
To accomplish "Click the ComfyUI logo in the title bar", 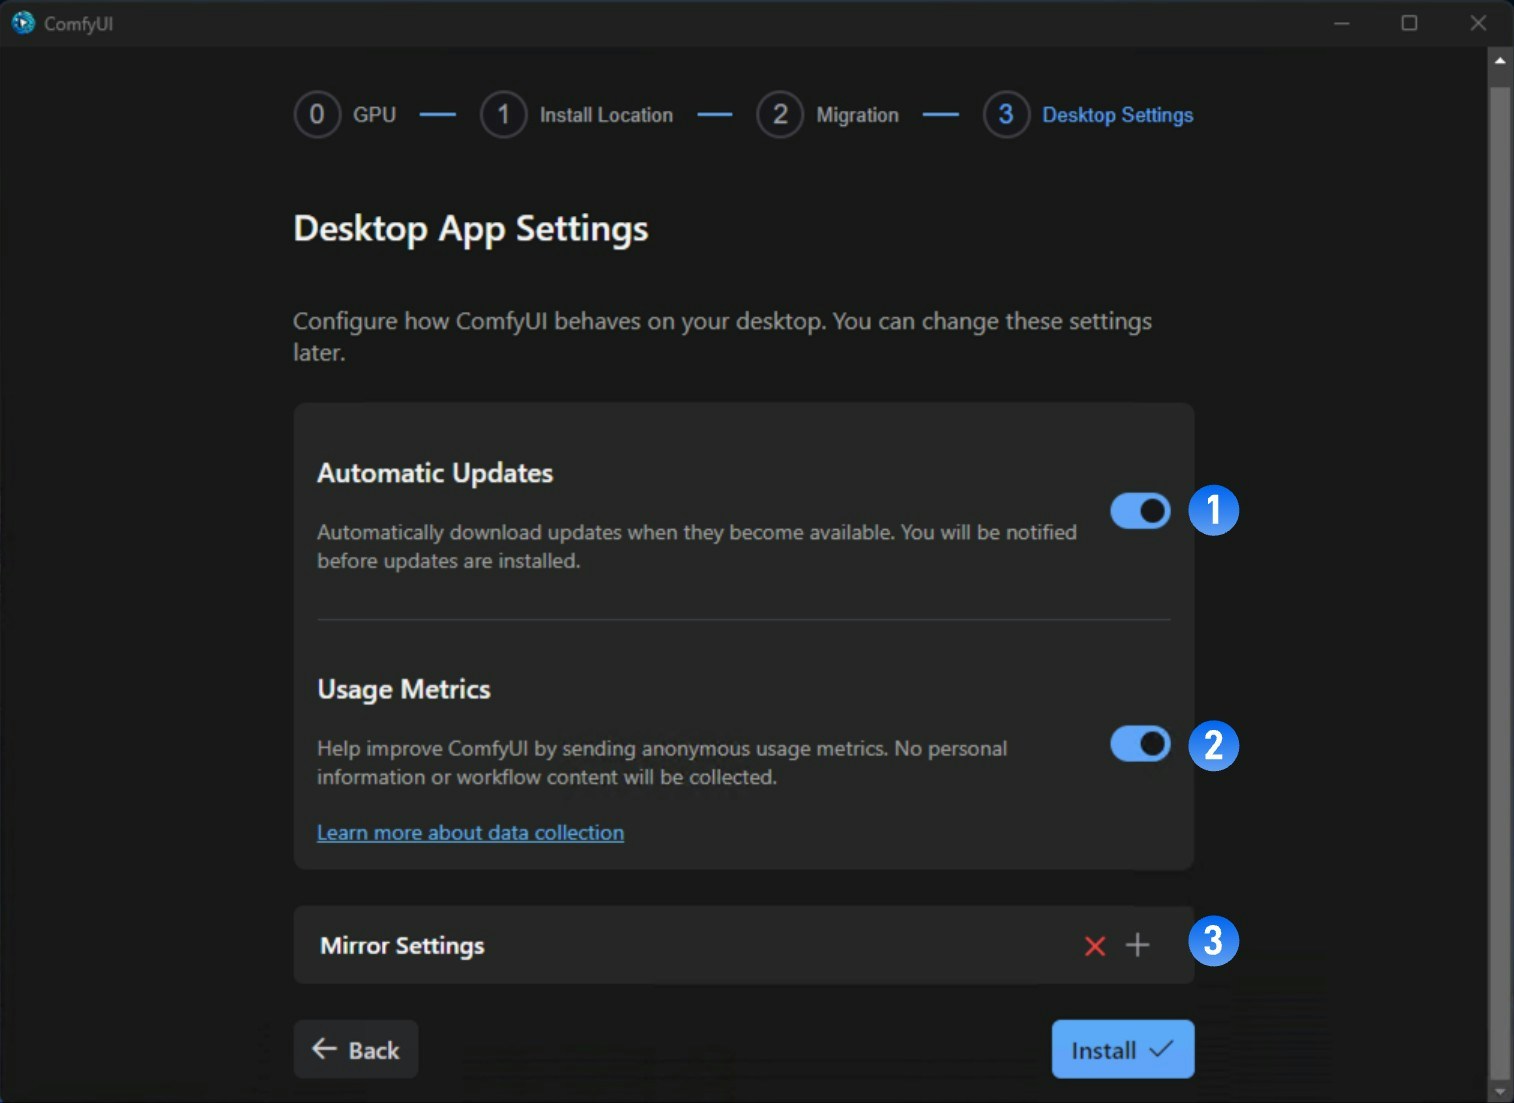I will point(22,22).
